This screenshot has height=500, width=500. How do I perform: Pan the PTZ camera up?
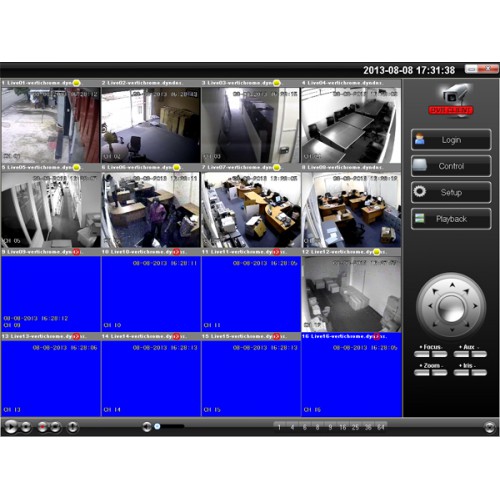click(452, 285)
